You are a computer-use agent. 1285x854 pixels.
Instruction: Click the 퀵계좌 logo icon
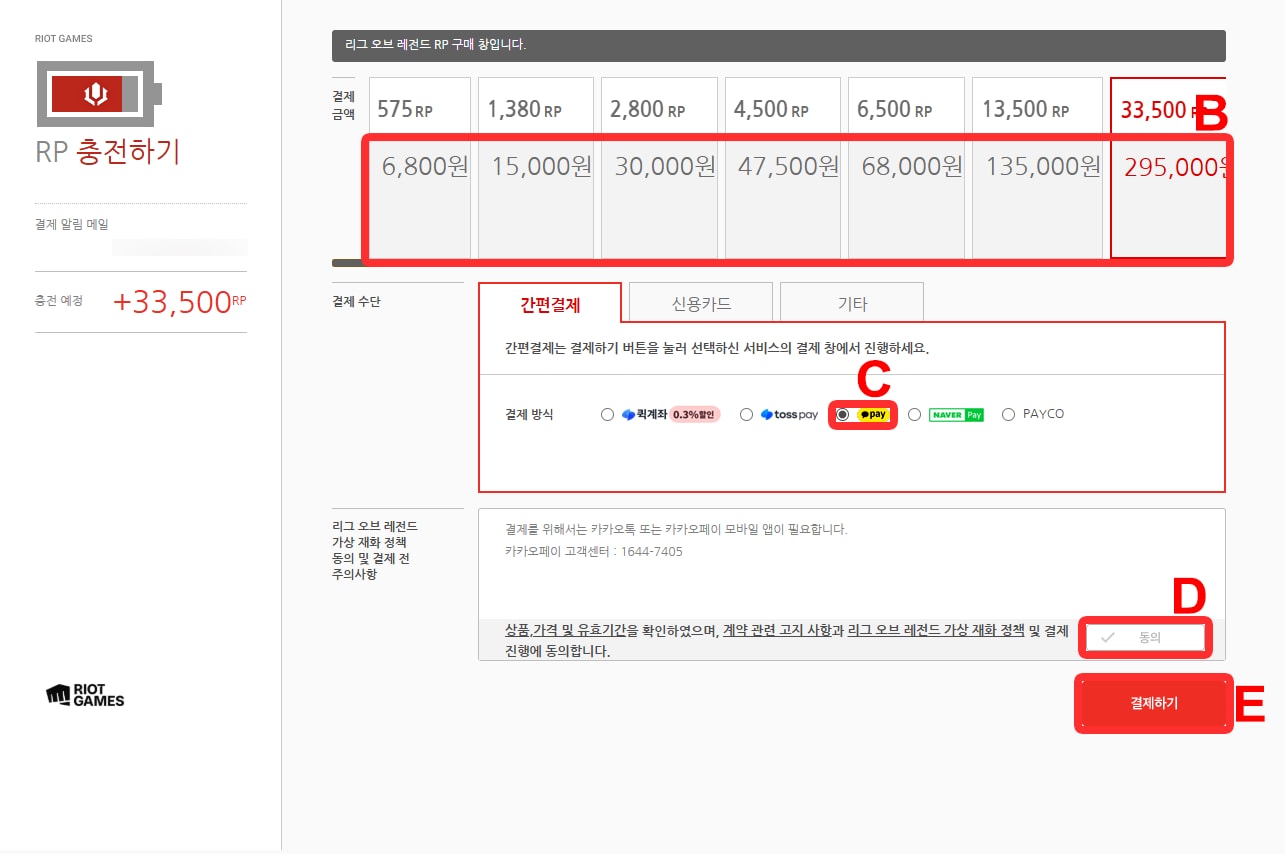pyautogui.click(x=628, y=414)
